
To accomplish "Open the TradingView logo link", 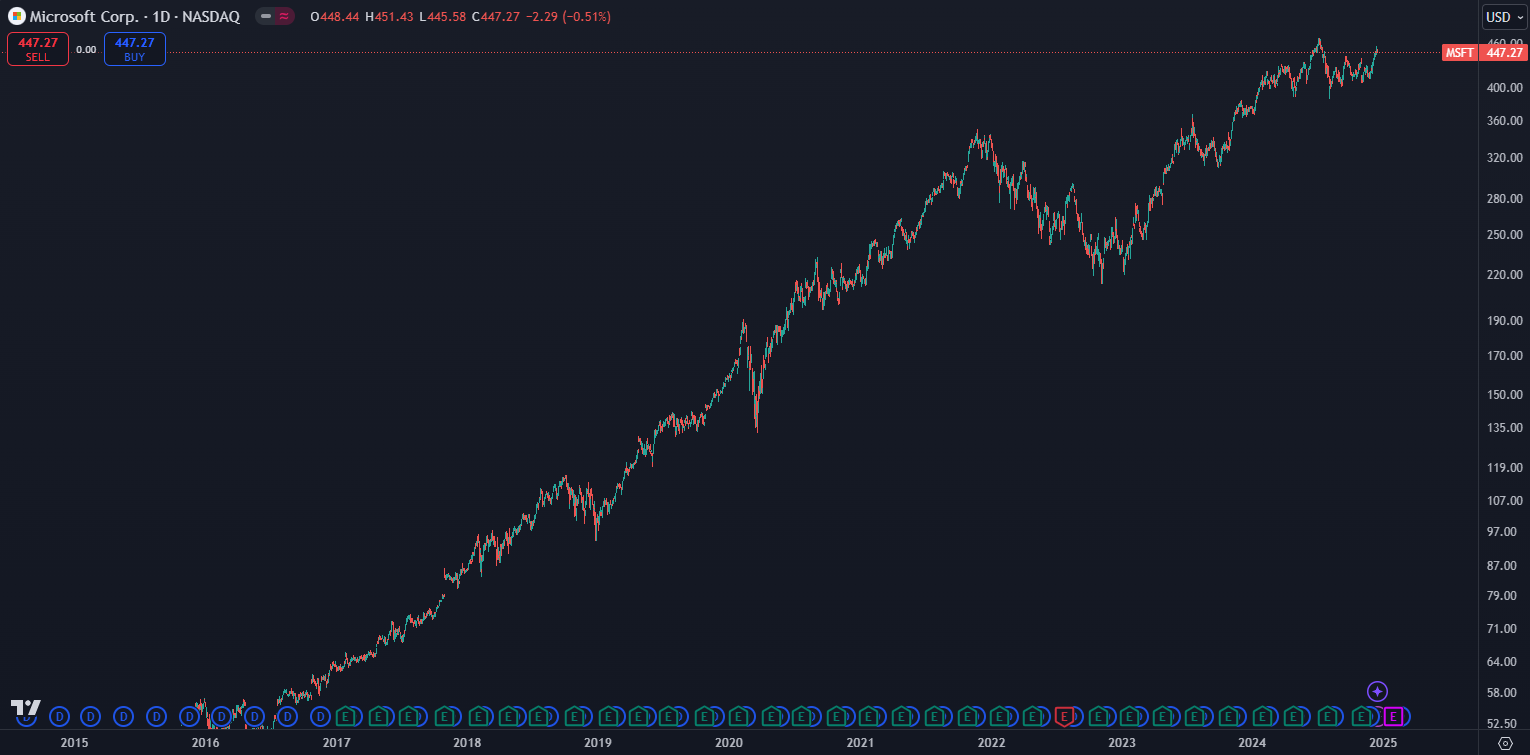I will pos(25,708).
